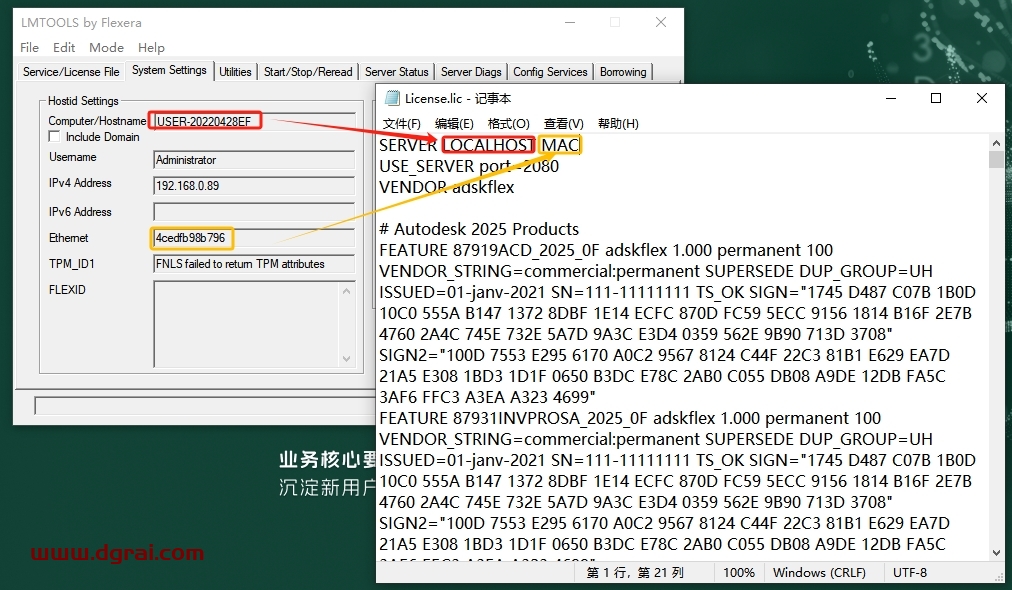Click the Computer/Hostname field

254,121
